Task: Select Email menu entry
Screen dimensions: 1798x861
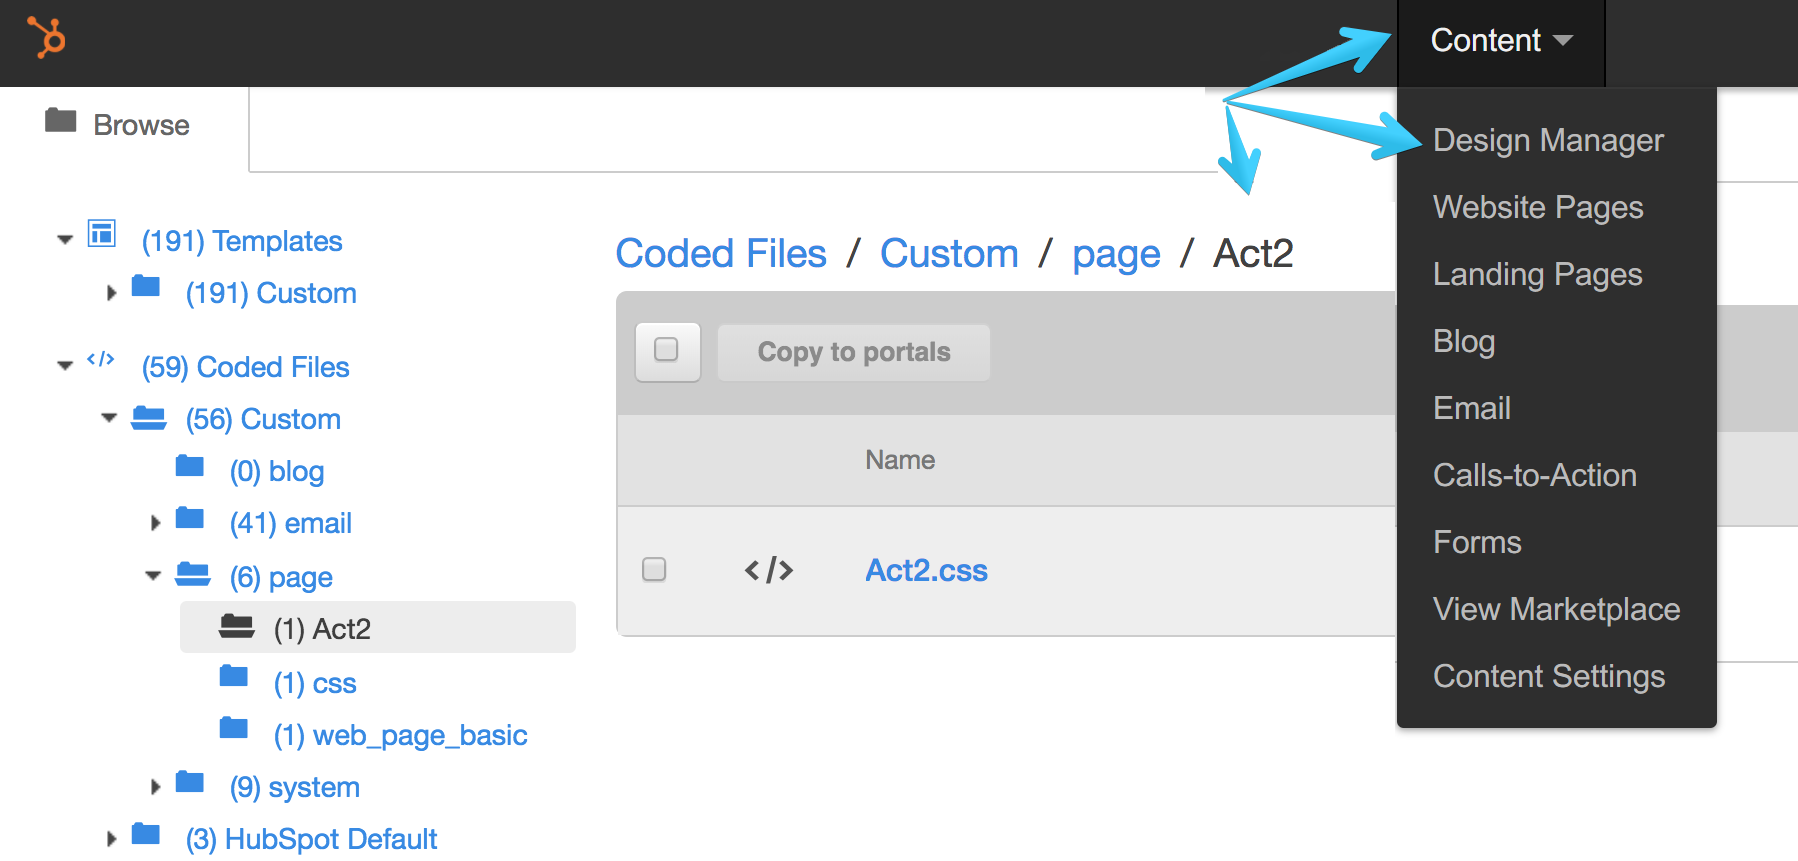Action: coord(1471,408)
